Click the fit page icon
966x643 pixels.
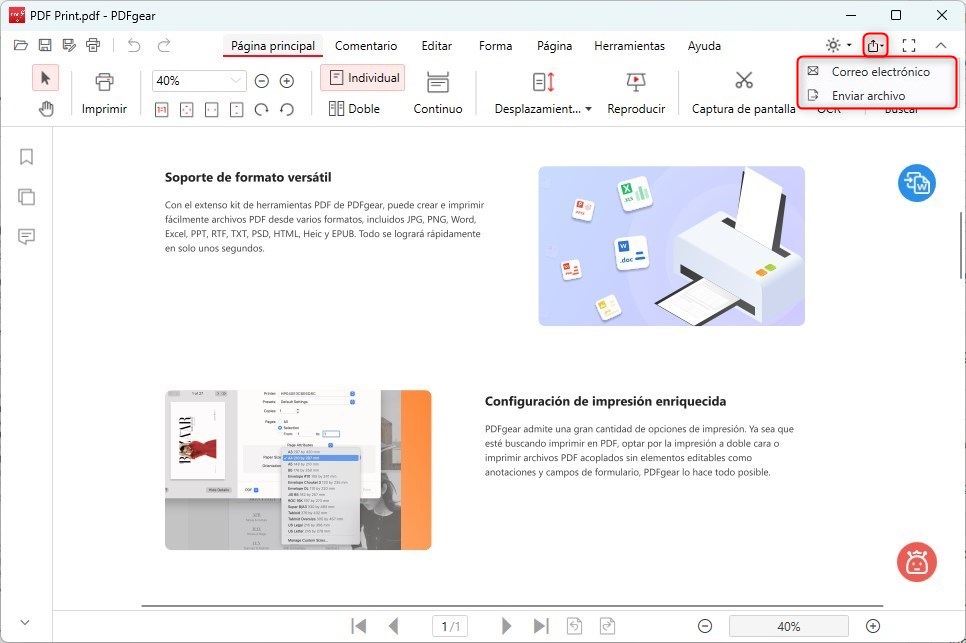pos(186,110)
